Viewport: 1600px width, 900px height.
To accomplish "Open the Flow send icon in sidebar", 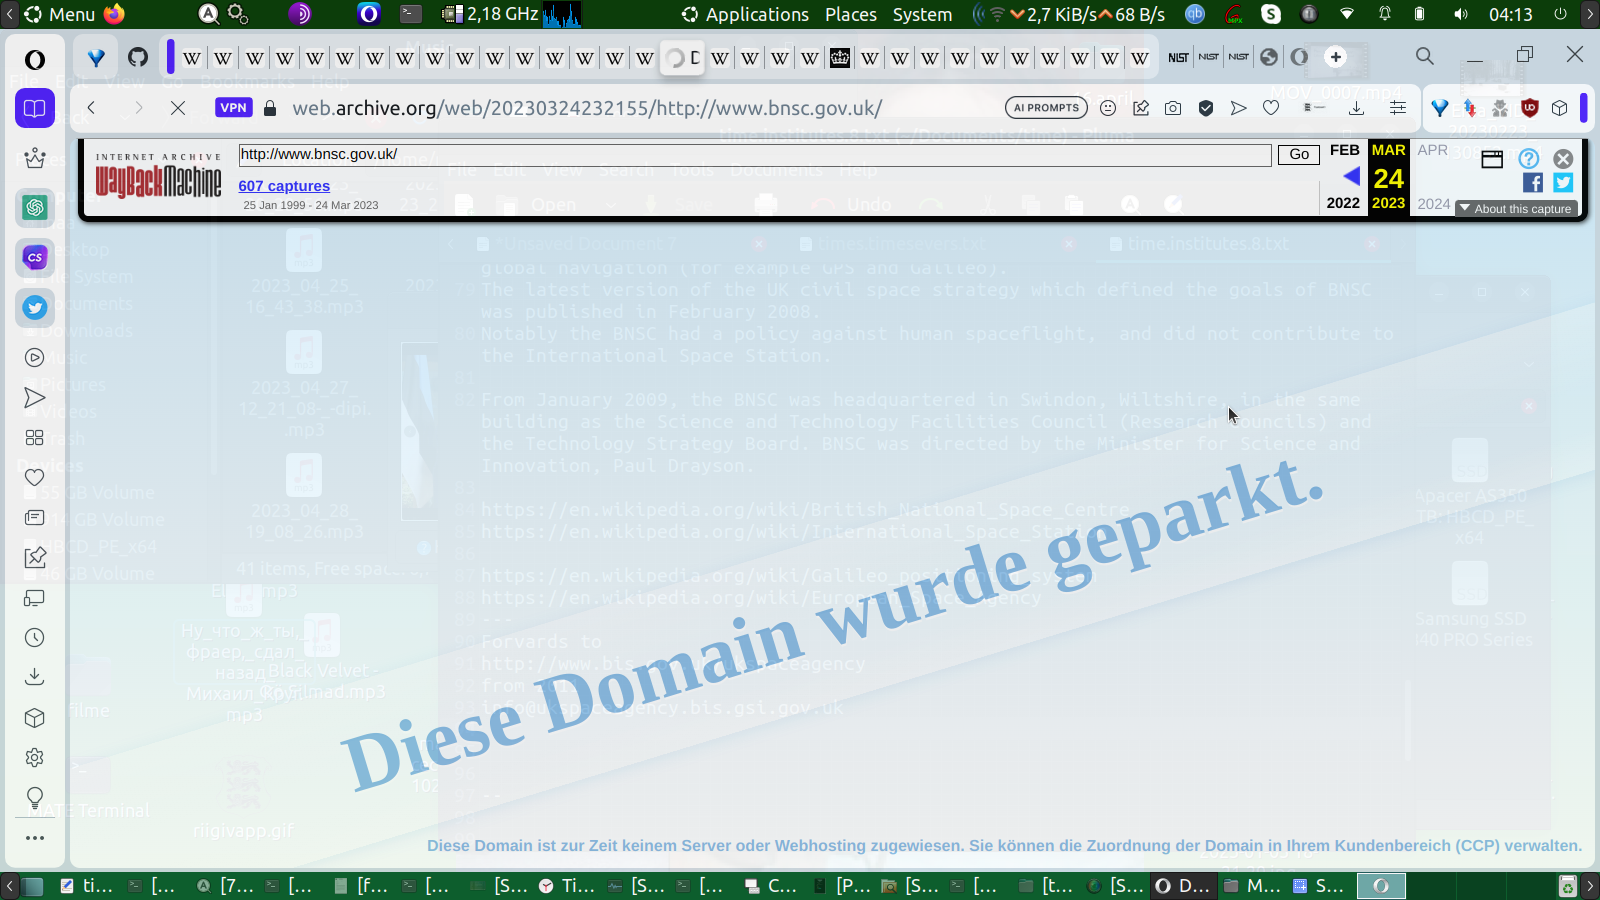I will pyautogui.click(x=35, y=398).
